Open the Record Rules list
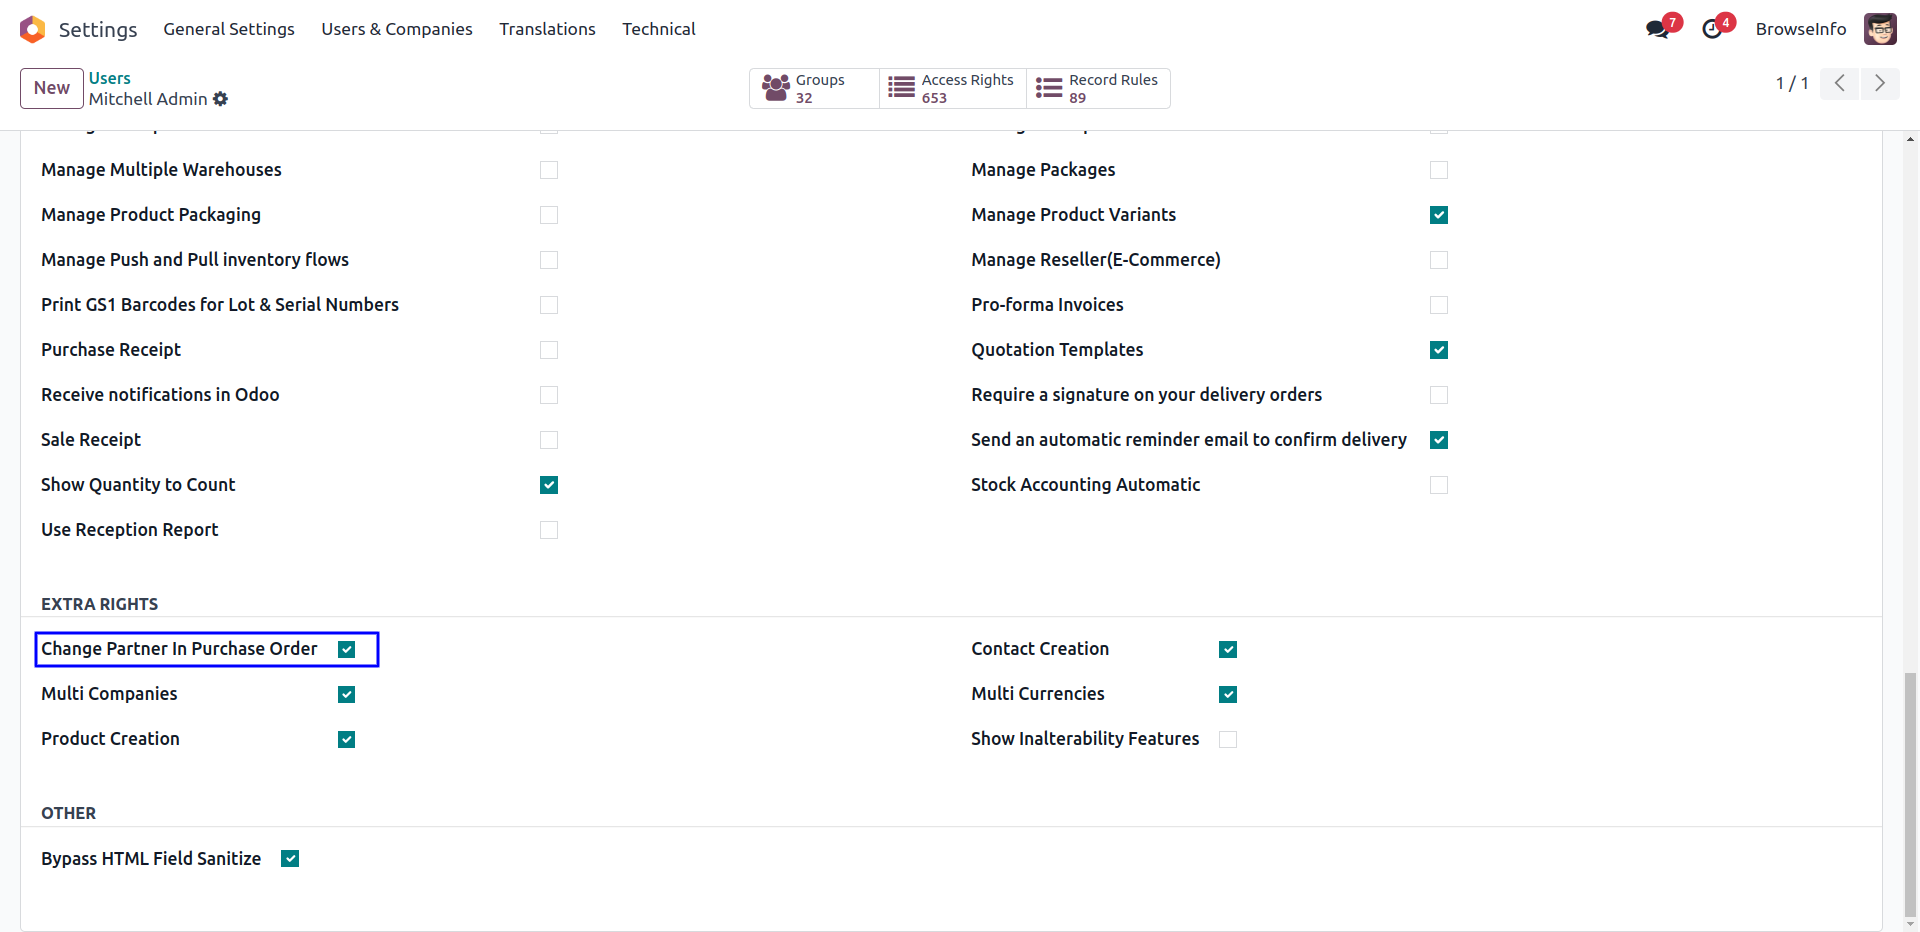1920x932 pixels. (1098, 88)
